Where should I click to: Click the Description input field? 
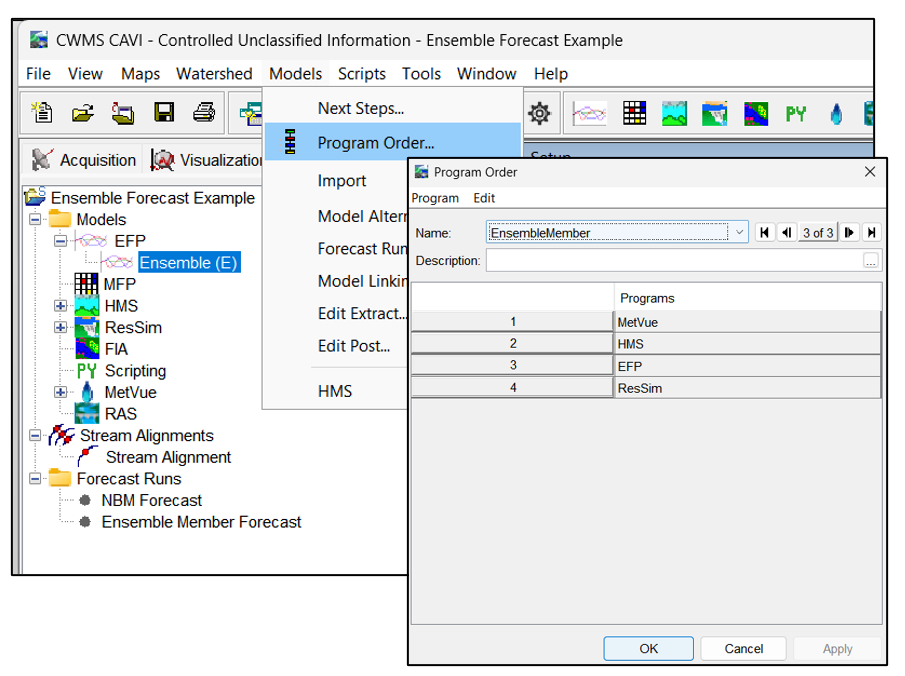674,260
